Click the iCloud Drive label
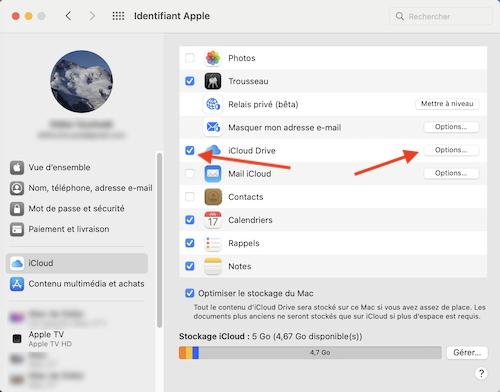This screenshot has height=392, width=500. [x=252, y=151]
